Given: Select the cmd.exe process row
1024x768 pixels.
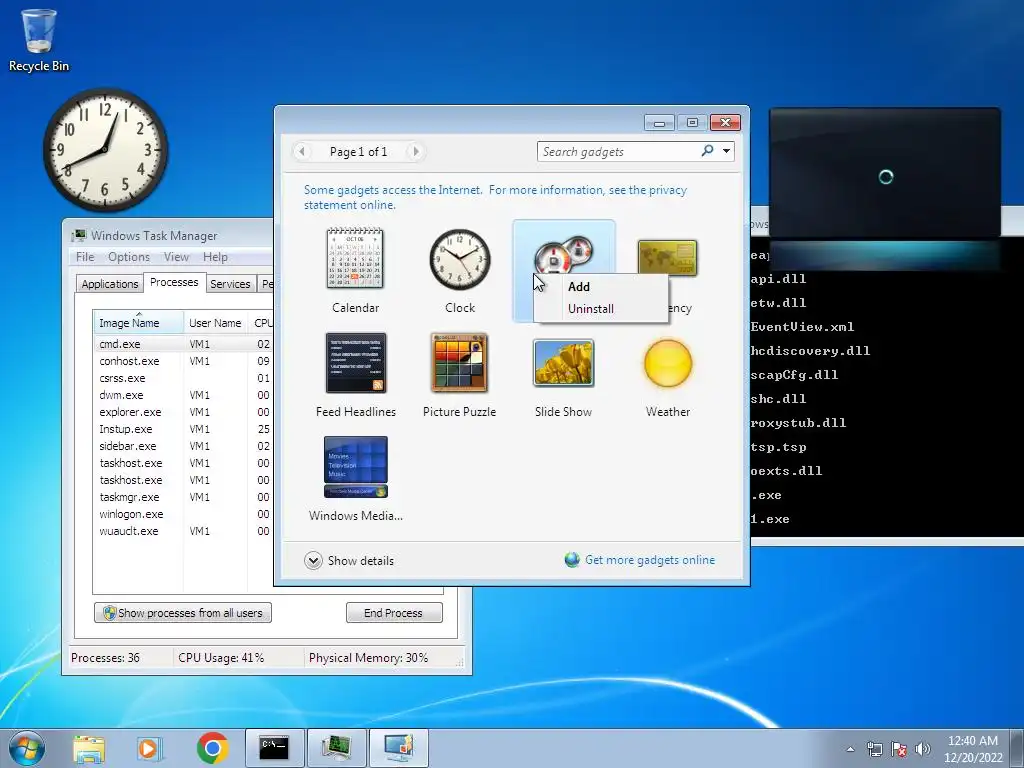Looking at the screenshot, I should click(183, 344).
